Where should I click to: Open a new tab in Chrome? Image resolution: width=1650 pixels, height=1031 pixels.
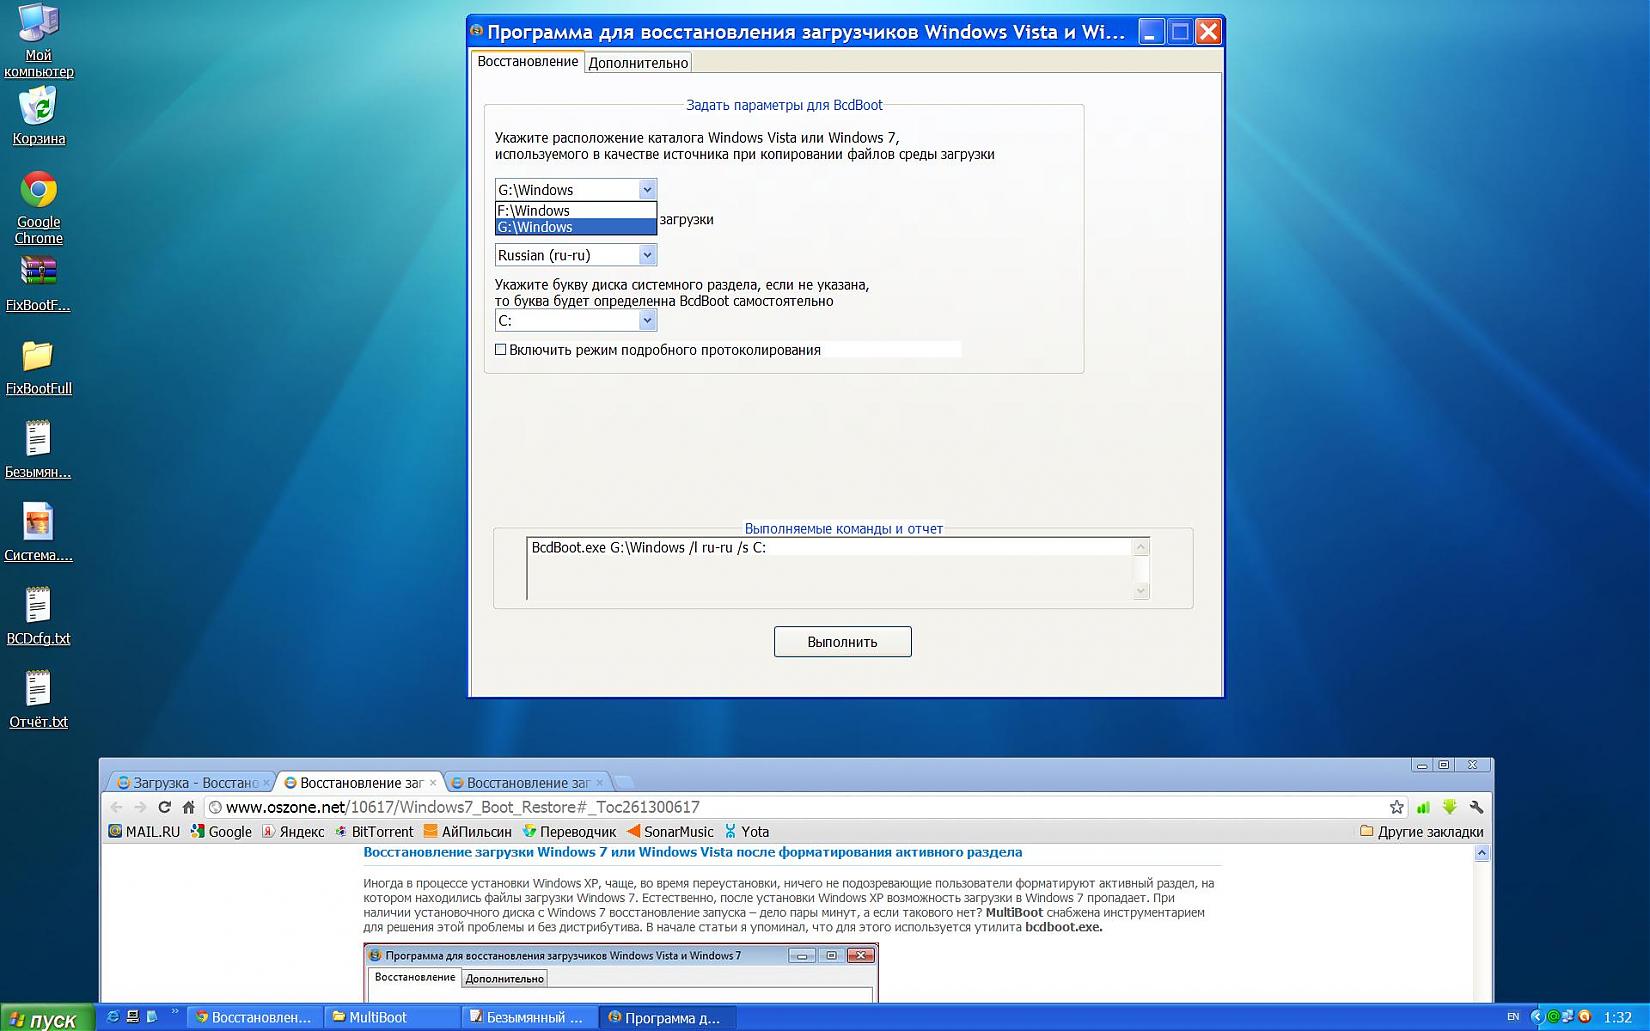(623, 782)
